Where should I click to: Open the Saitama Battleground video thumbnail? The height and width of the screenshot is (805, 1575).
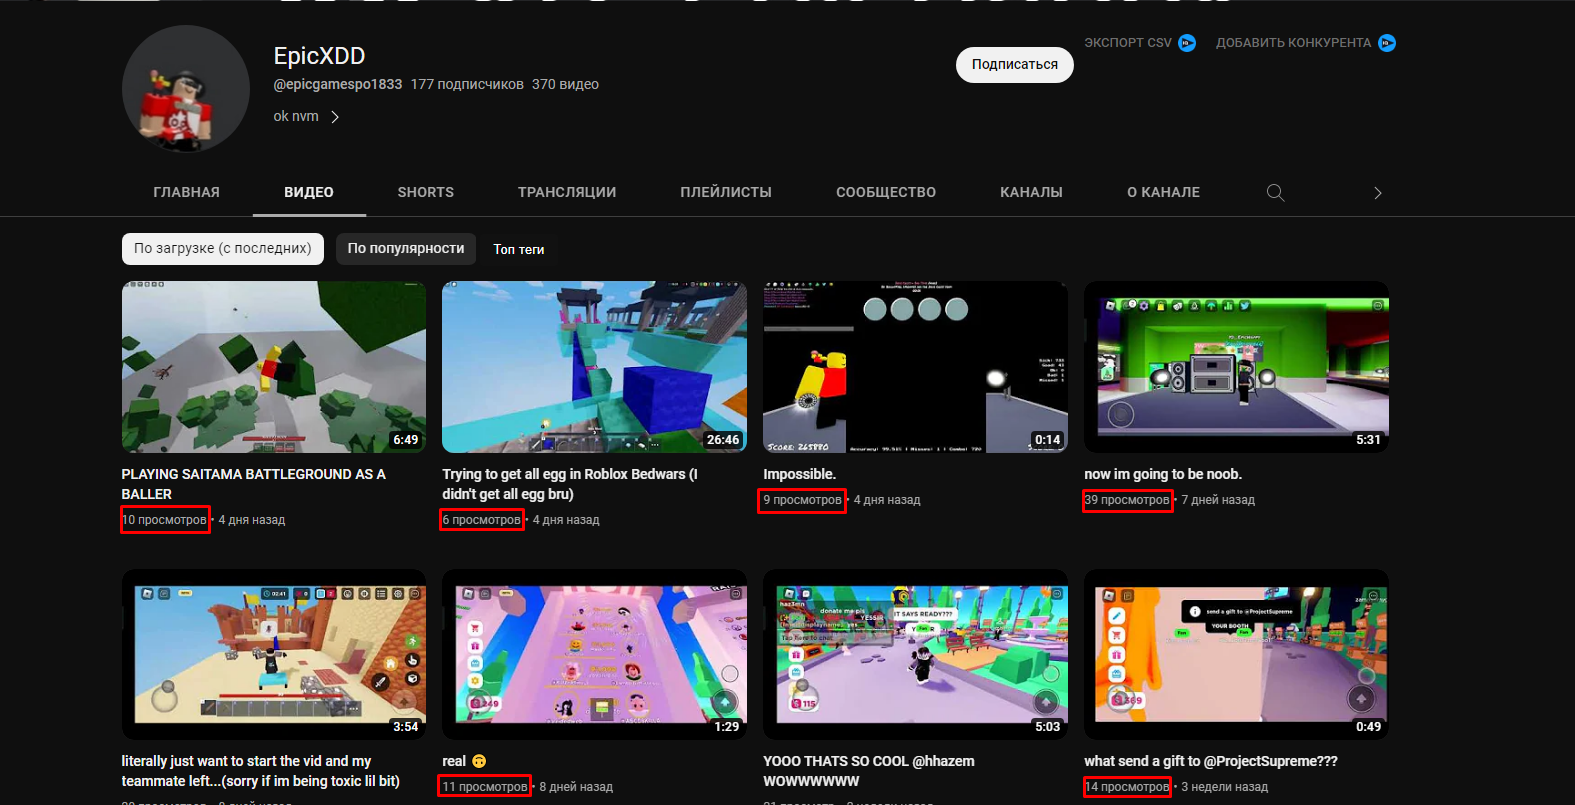274,367
